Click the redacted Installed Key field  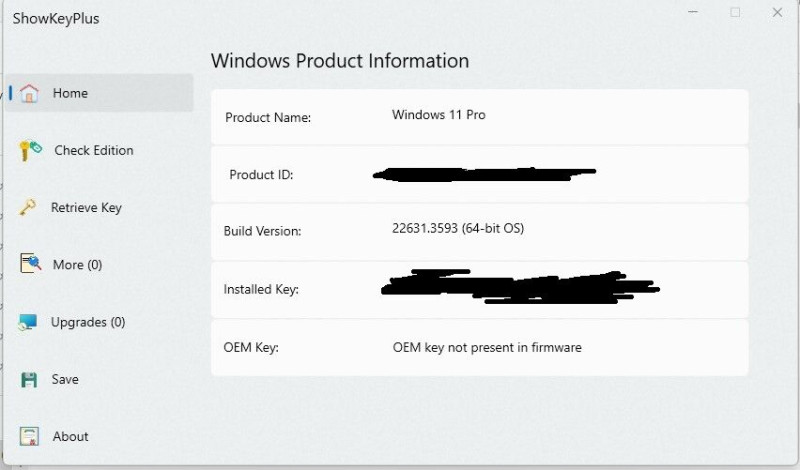(520, 286)
